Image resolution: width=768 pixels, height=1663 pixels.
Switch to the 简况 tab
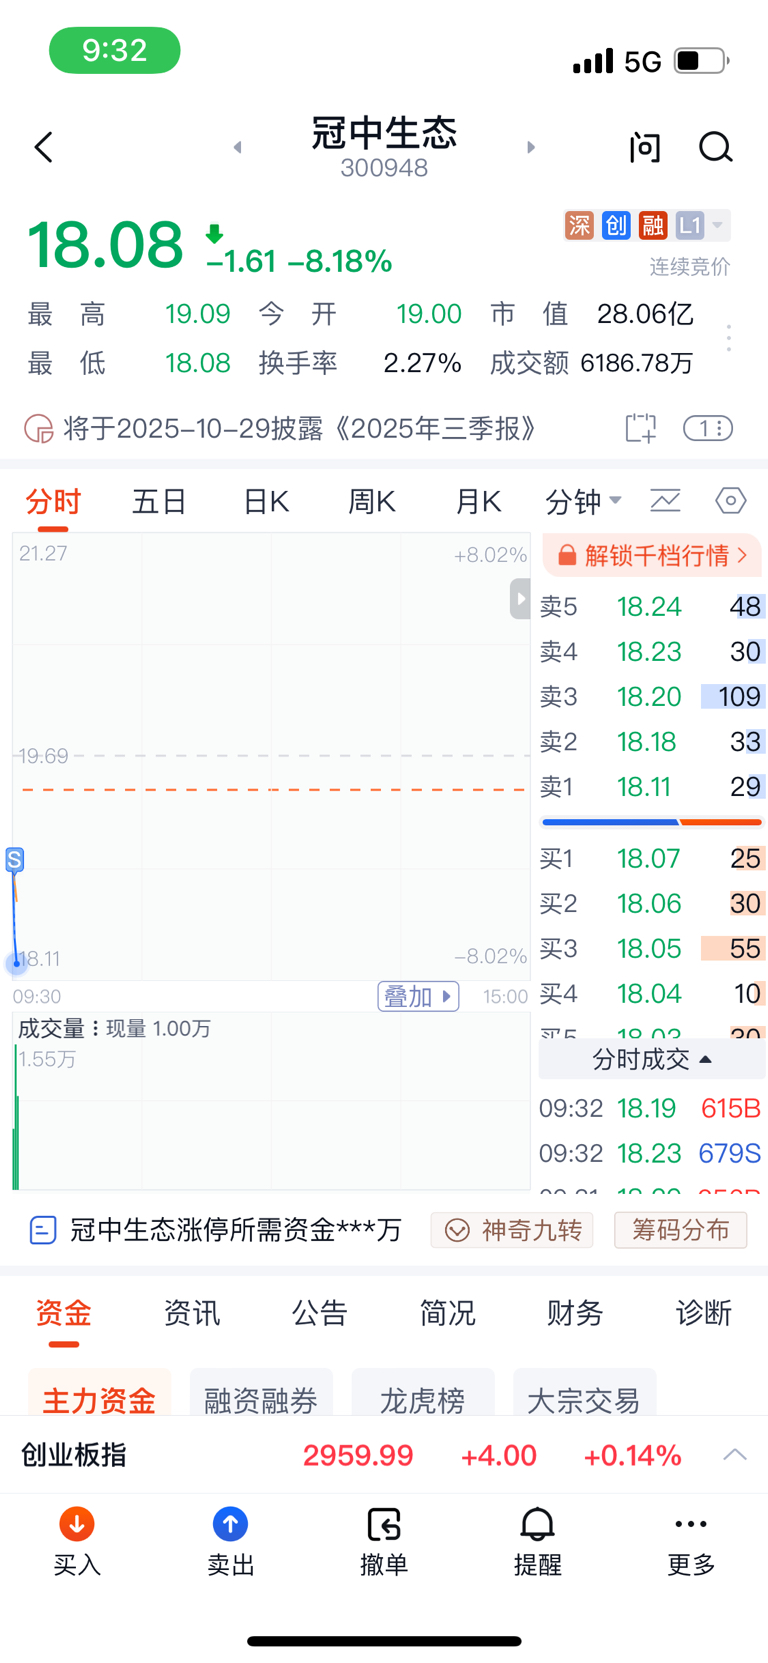coord(447,1313)
